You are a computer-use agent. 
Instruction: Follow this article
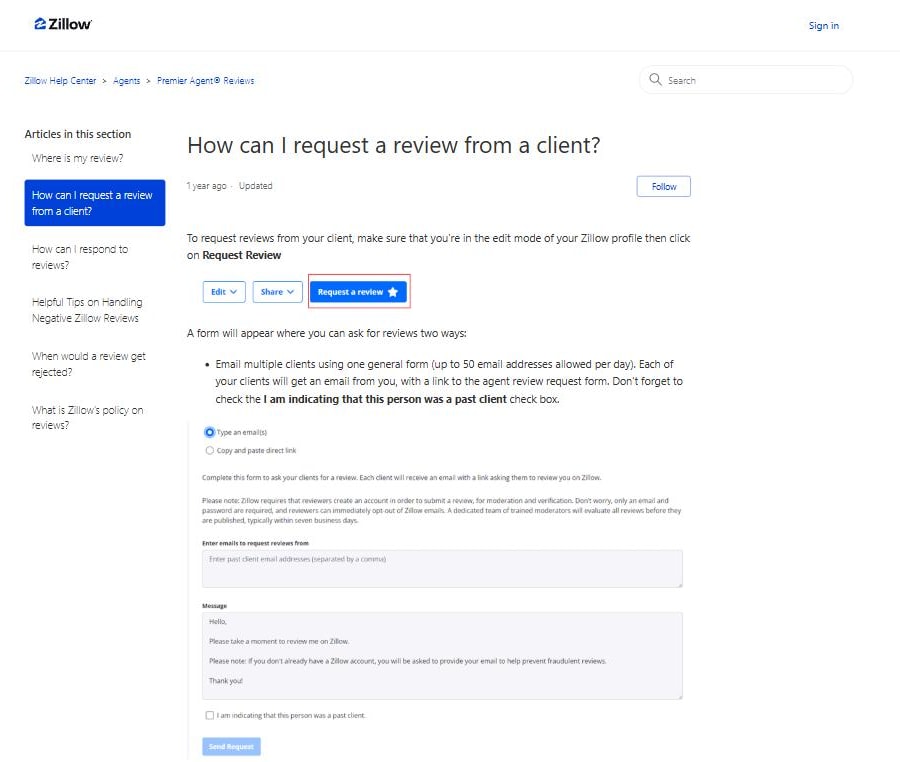664,186
